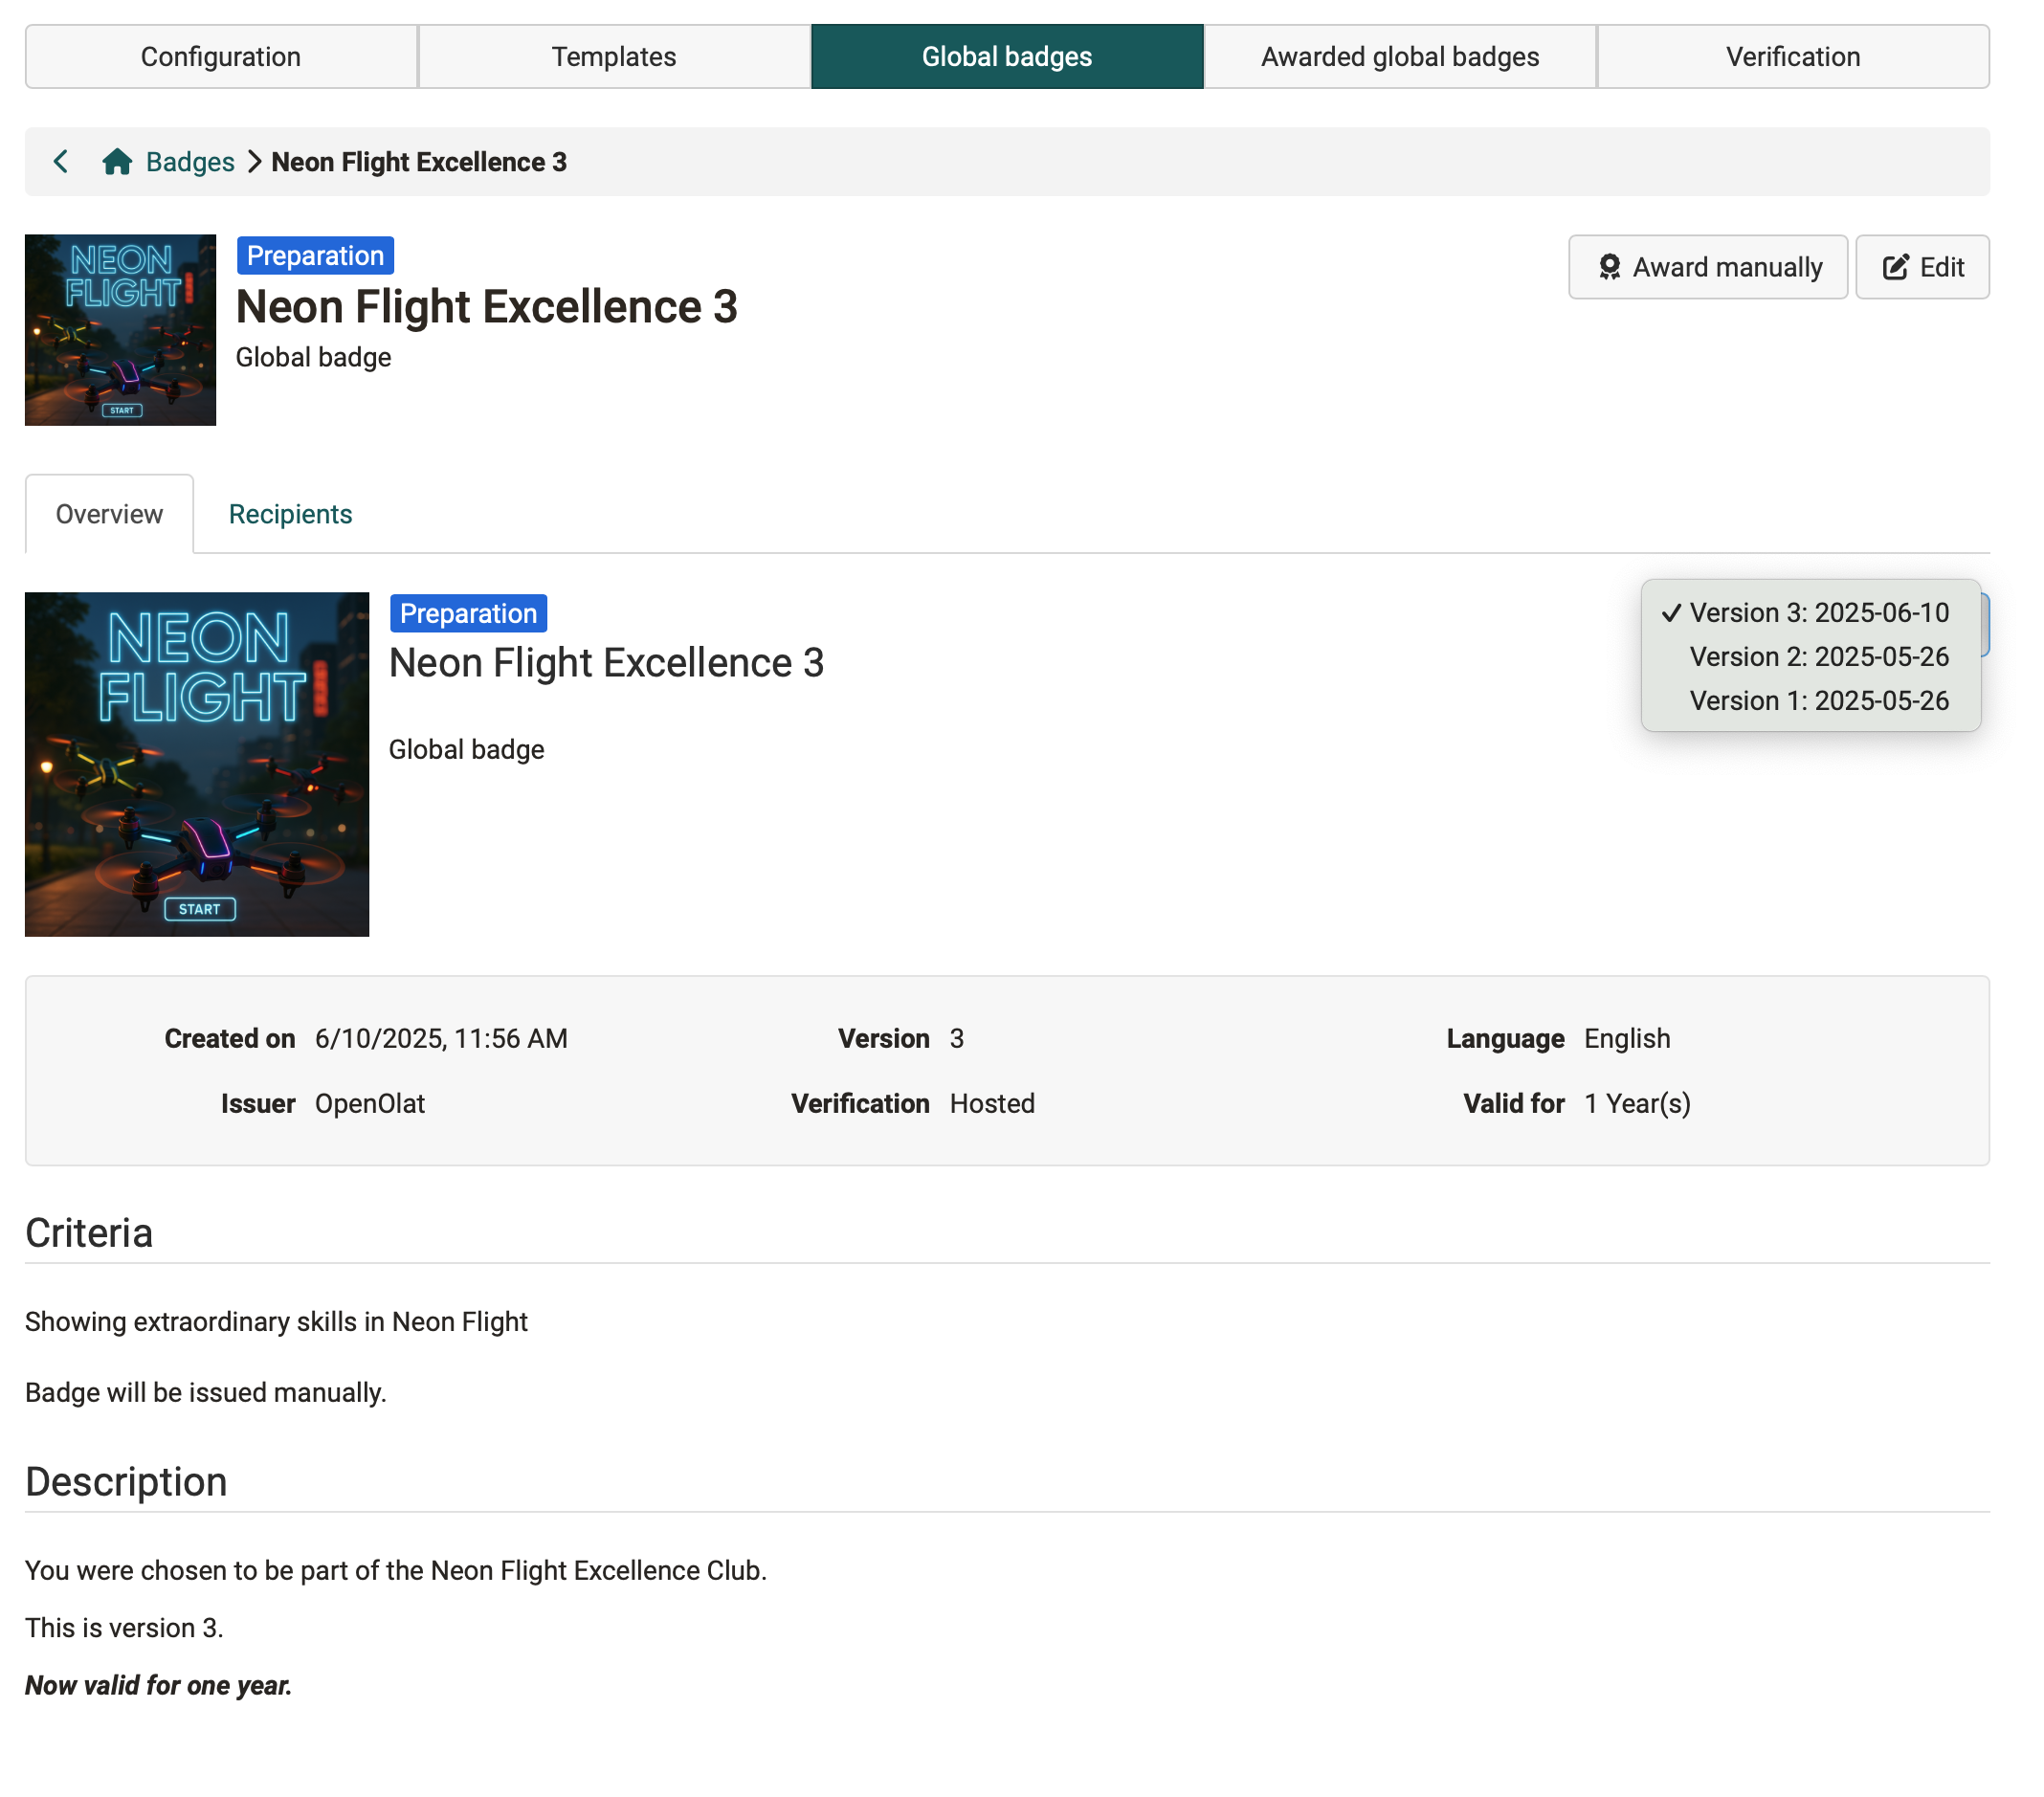Click the Edit button
The width and height of the screenshot is (2044, 1797).
click(x=1922, y=267)
